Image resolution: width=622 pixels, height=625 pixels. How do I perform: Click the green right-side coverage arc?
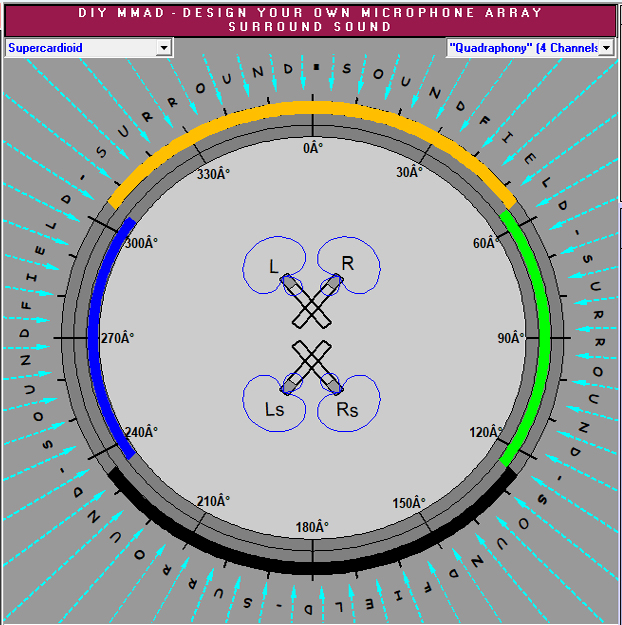click(x=543, y=337)
